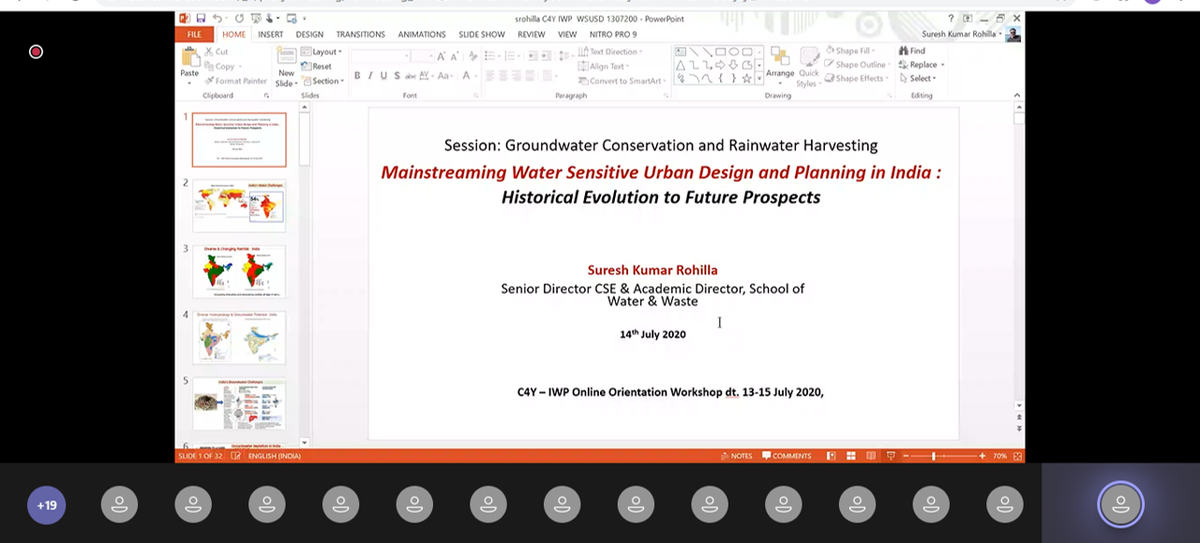The height and width of the screenshot is (543, 1200).
Task: Open Shape Effects options
Action: [x=856, y=79]
